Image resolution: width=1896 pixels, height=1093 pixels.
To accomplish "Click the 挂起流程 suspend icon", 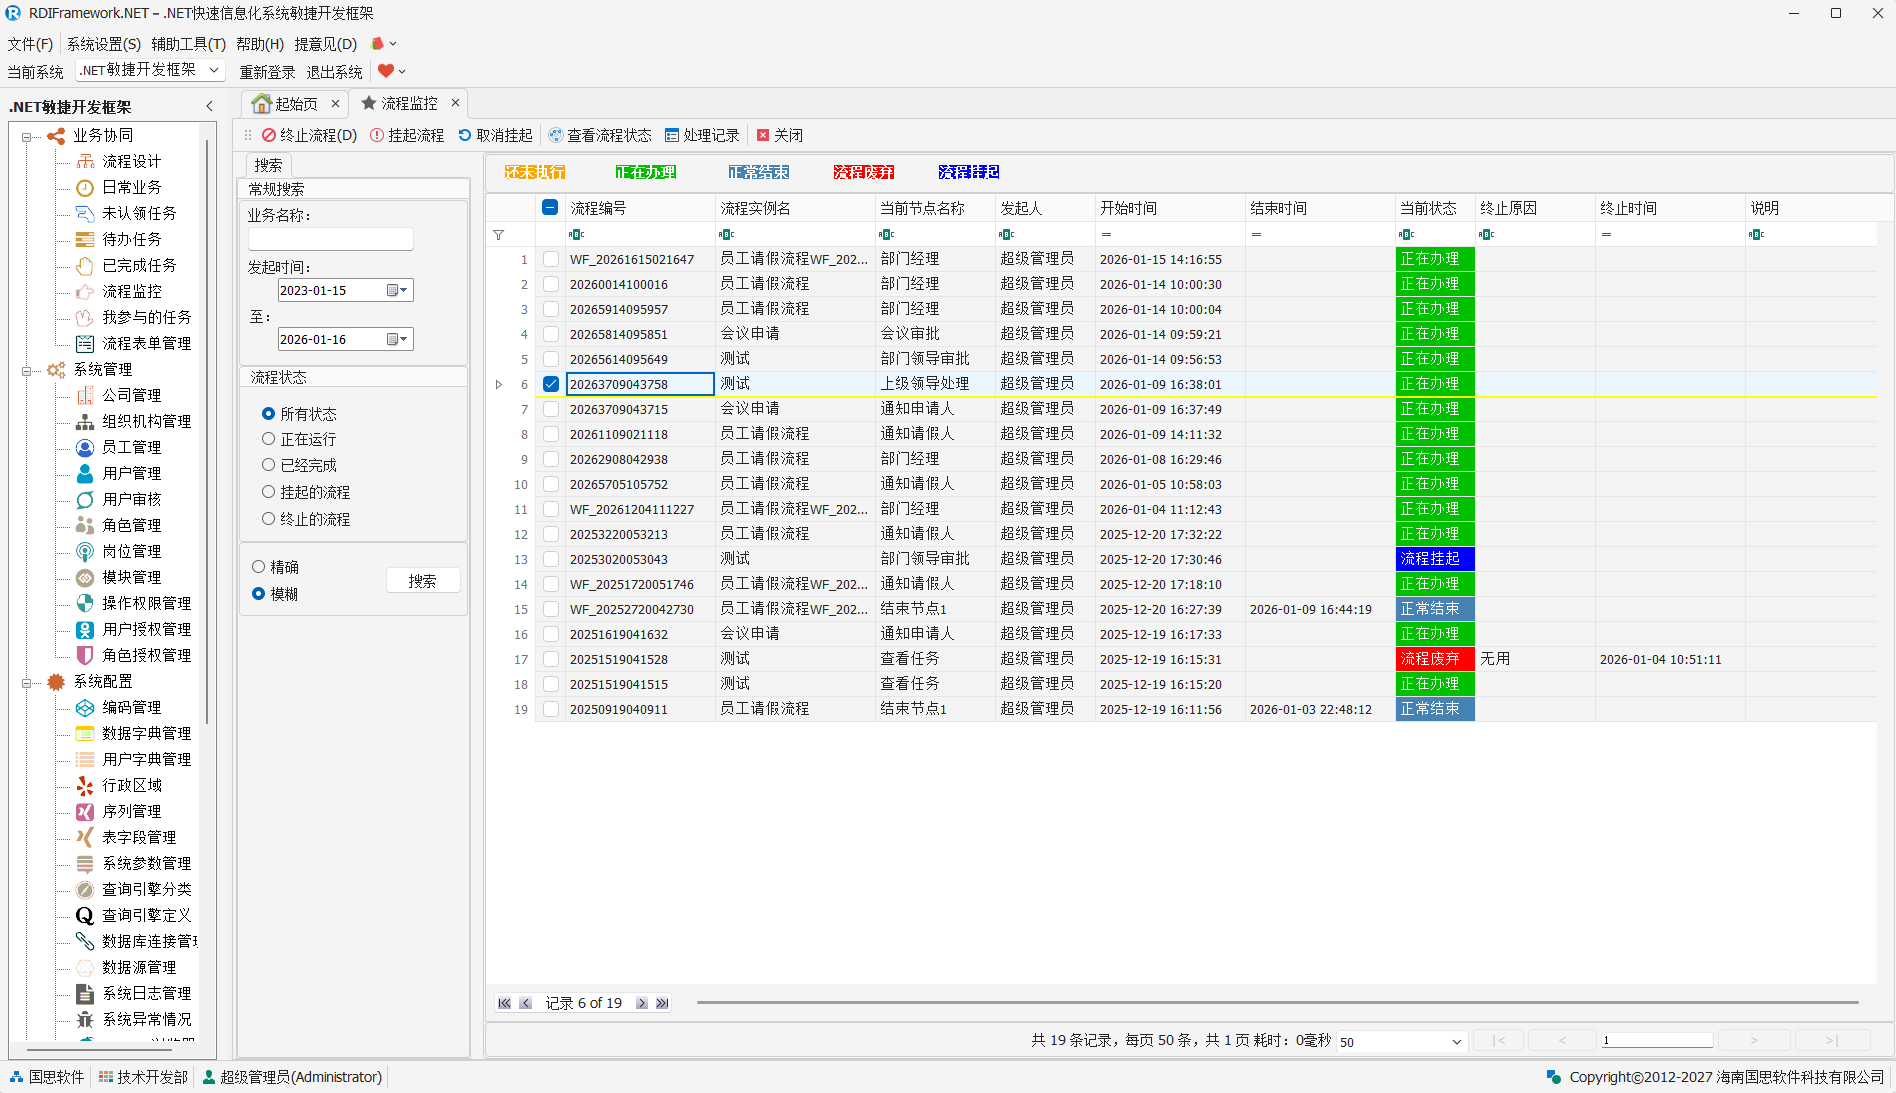I will 377,135.
